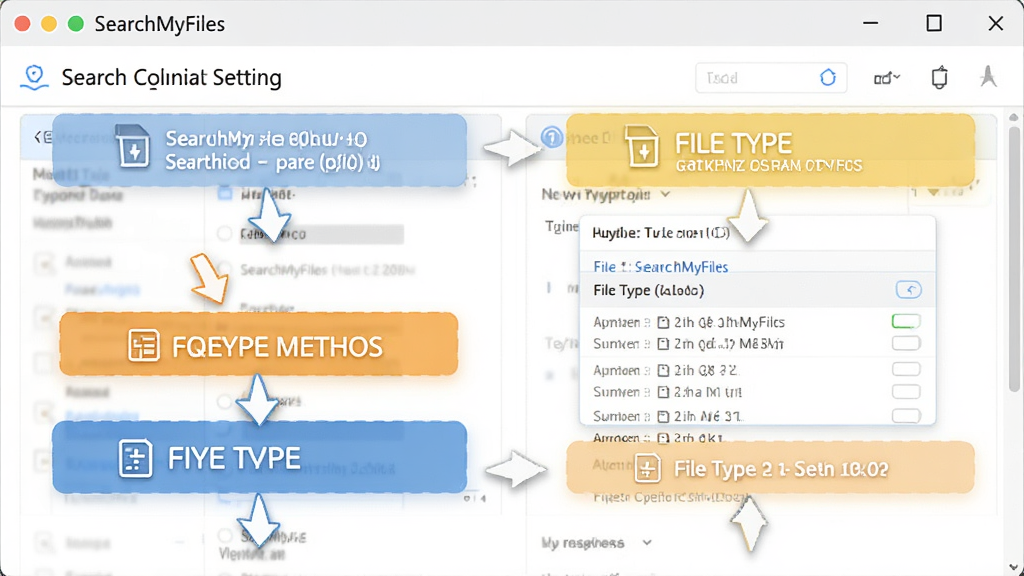Expand the 'My resgíness' dropdown chevron
1024x576 pixels.
(647, 542)
